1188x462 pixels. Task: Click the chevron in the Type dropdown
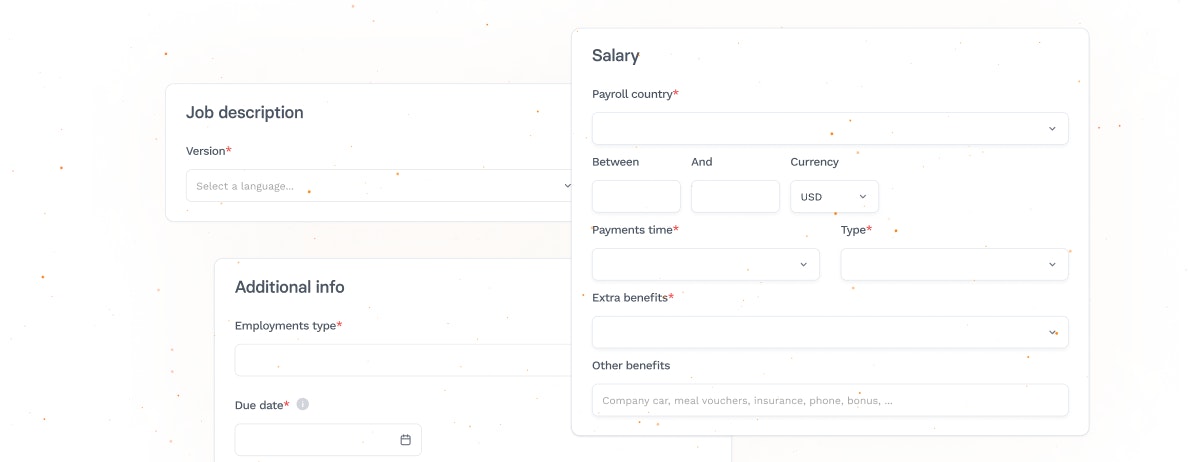1052,264
